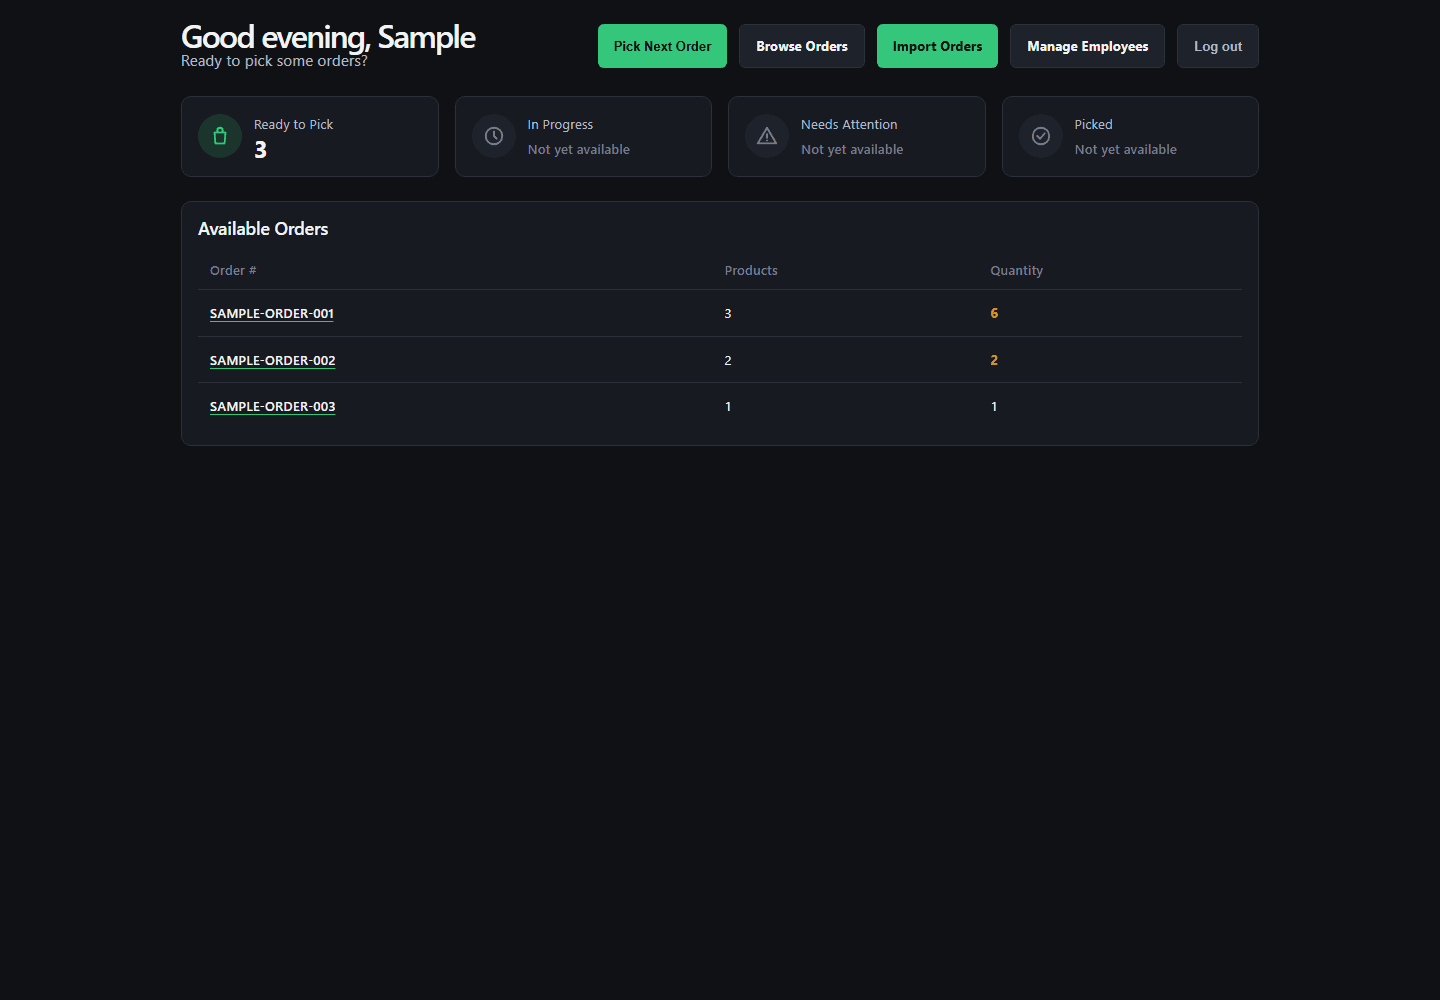The width and height of the screenshot is (1440, 1000).
Task: Click products value 3 for SAMPLE-ORDER-001
Action: point(728,313)
